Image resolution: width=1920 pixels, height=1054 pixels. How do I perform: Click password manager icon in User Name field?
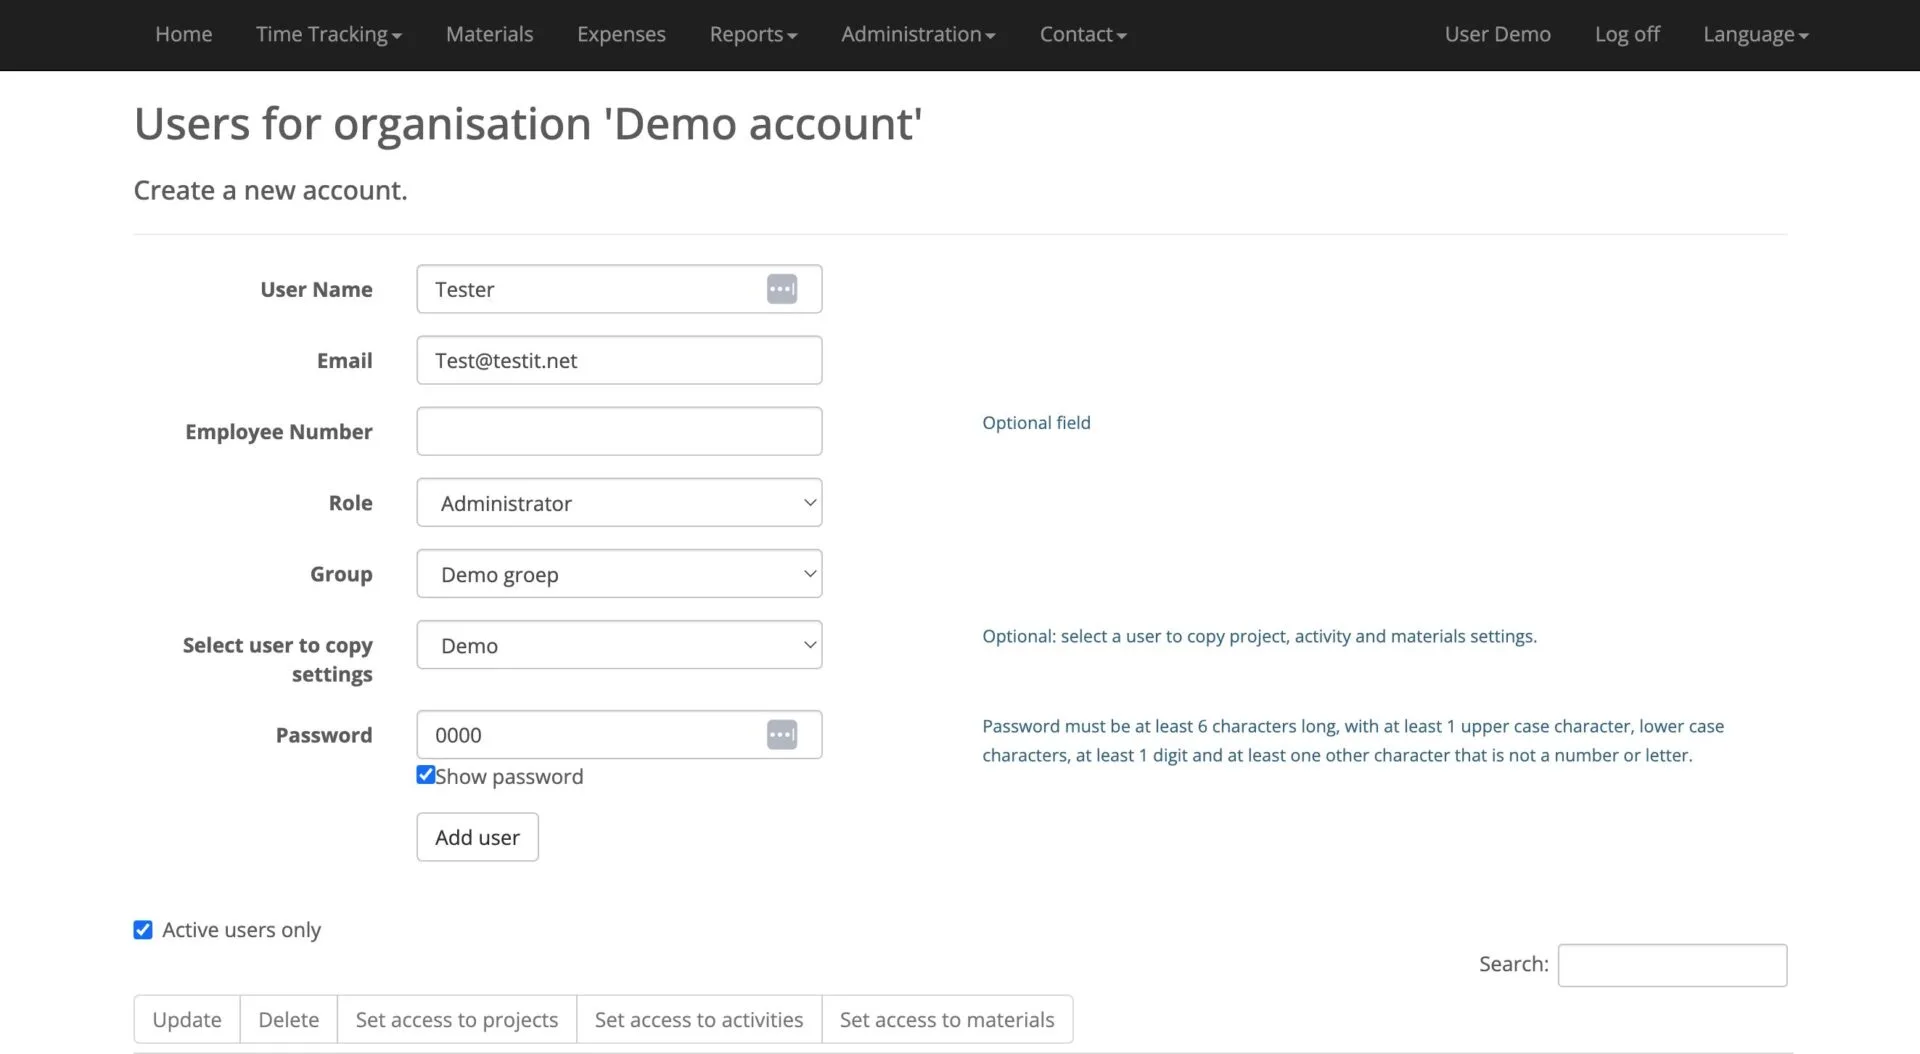coord(781,289)
